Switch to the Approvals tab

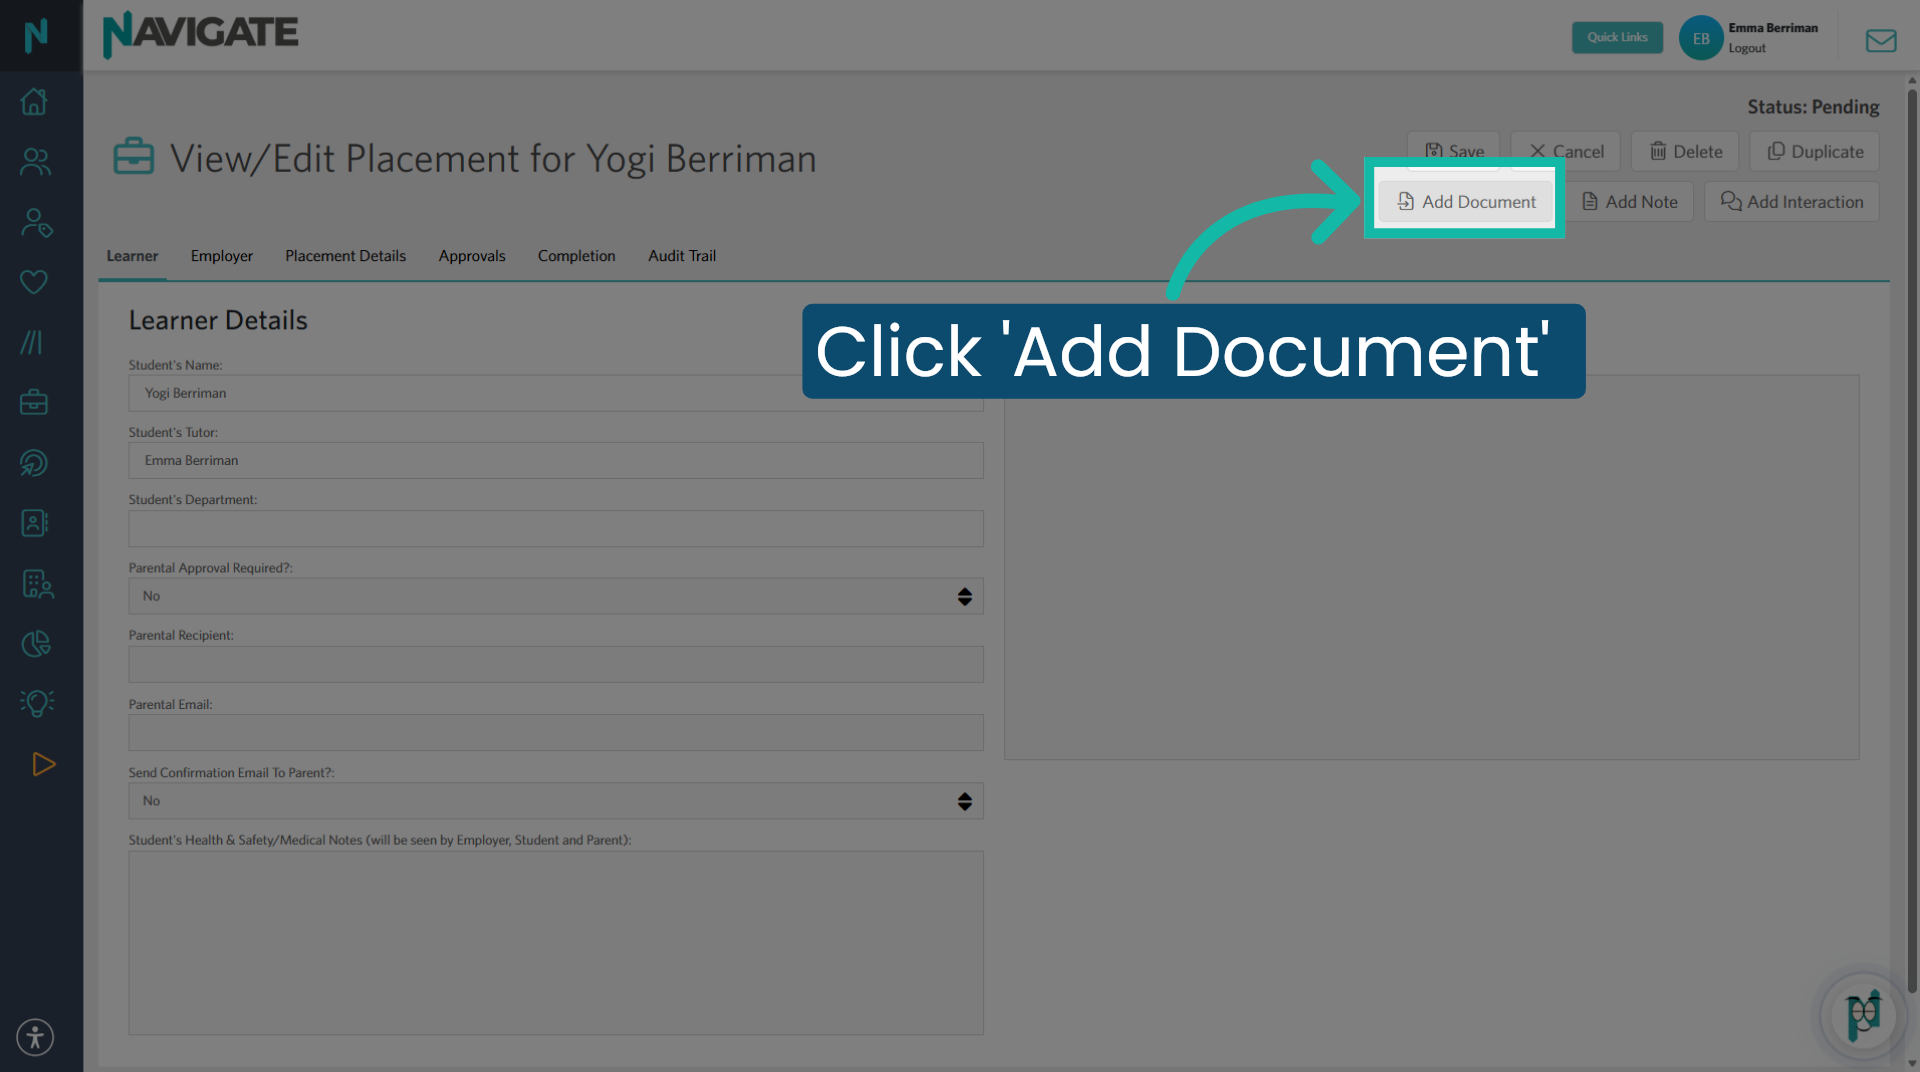click(x=472, y=256)
